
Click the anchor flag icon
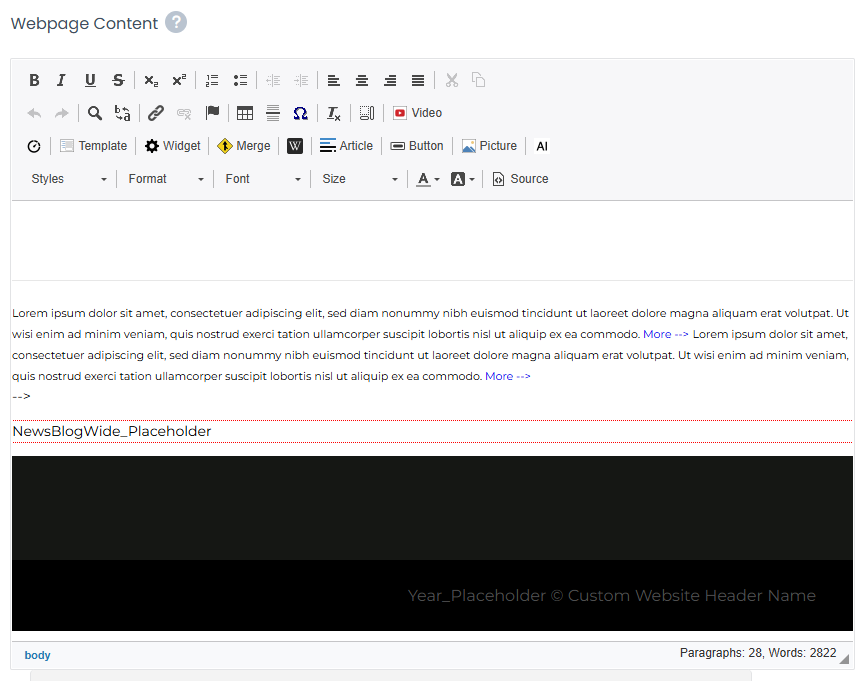tap(212, 113)
